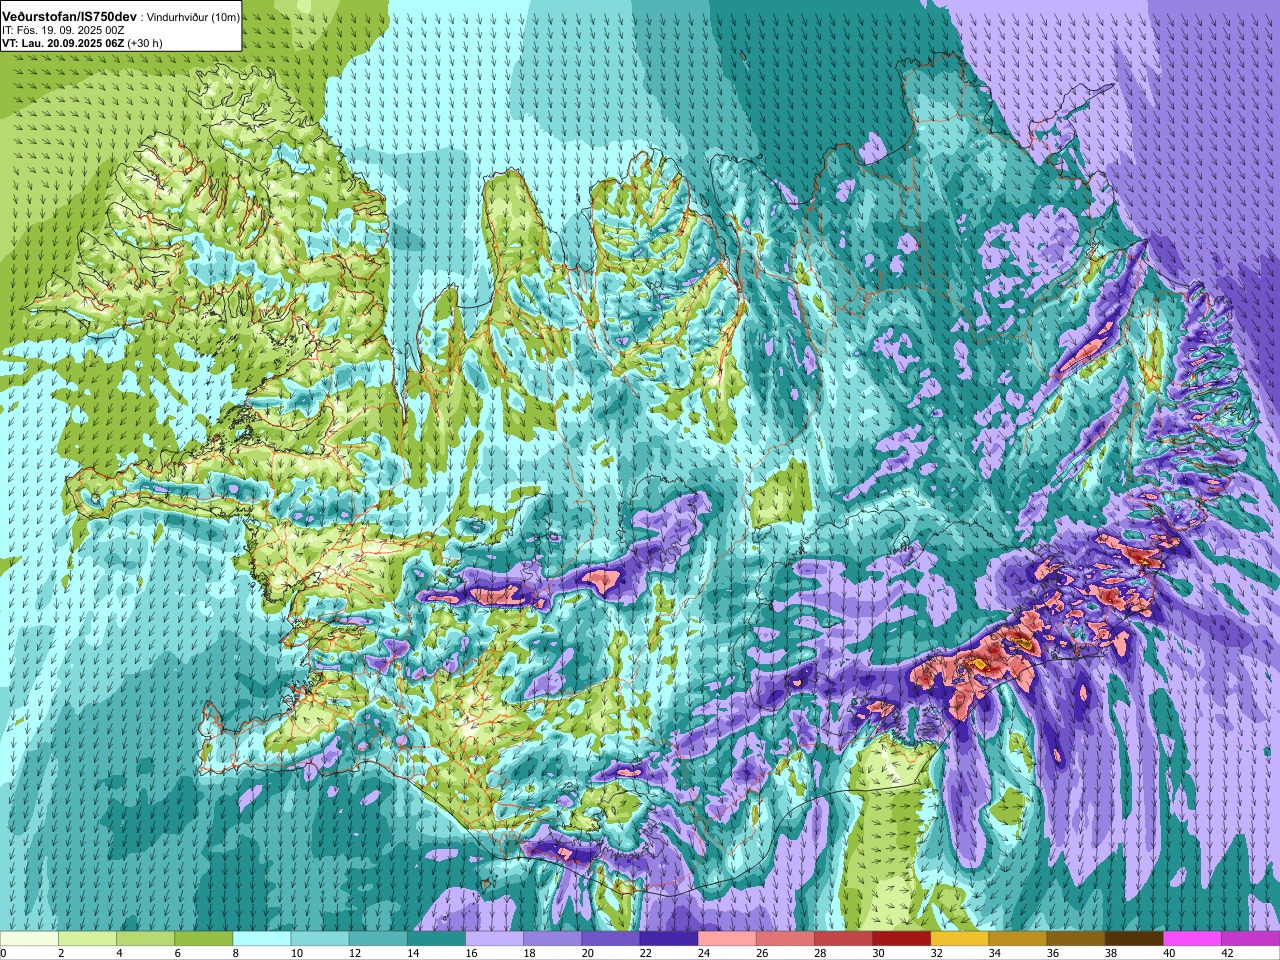Click the legend number 24

pyautogui.click(x=704, y=954)
